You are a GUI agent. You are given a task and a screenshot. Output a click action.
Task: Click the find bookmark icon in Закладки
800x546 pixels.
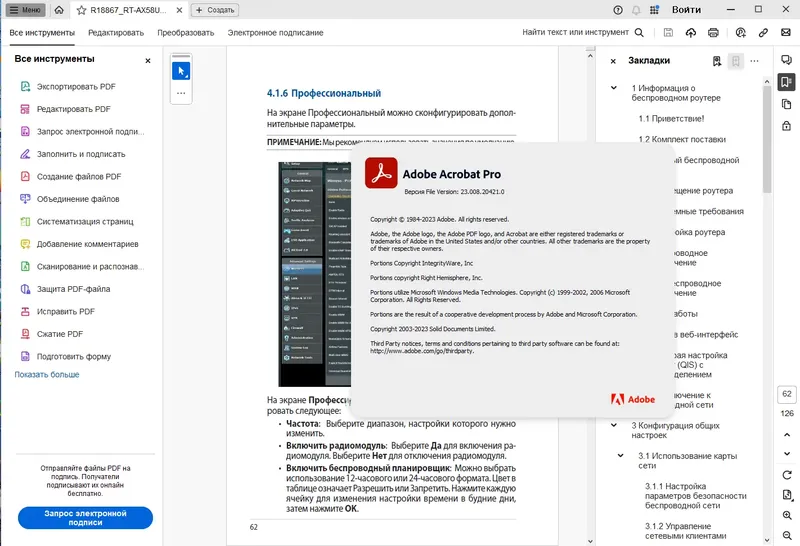[x=717, y=61]
